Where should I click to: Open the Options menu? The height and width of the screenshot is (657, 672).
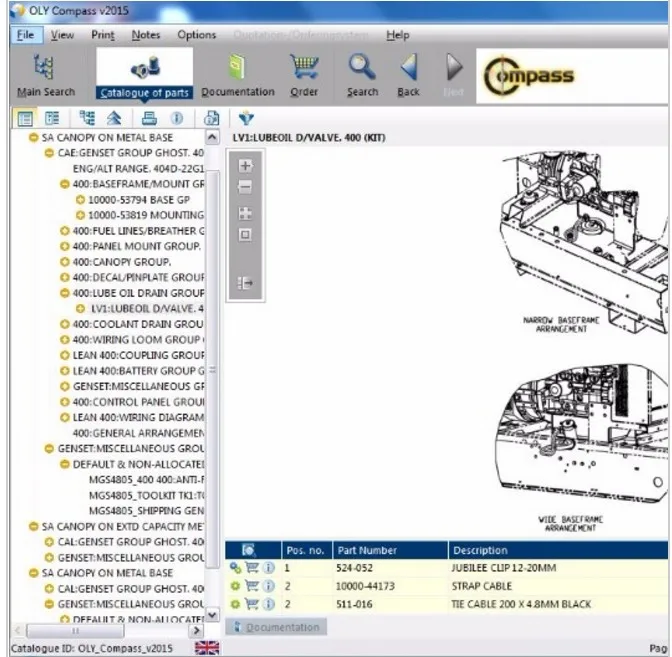[x=197, y=35]
